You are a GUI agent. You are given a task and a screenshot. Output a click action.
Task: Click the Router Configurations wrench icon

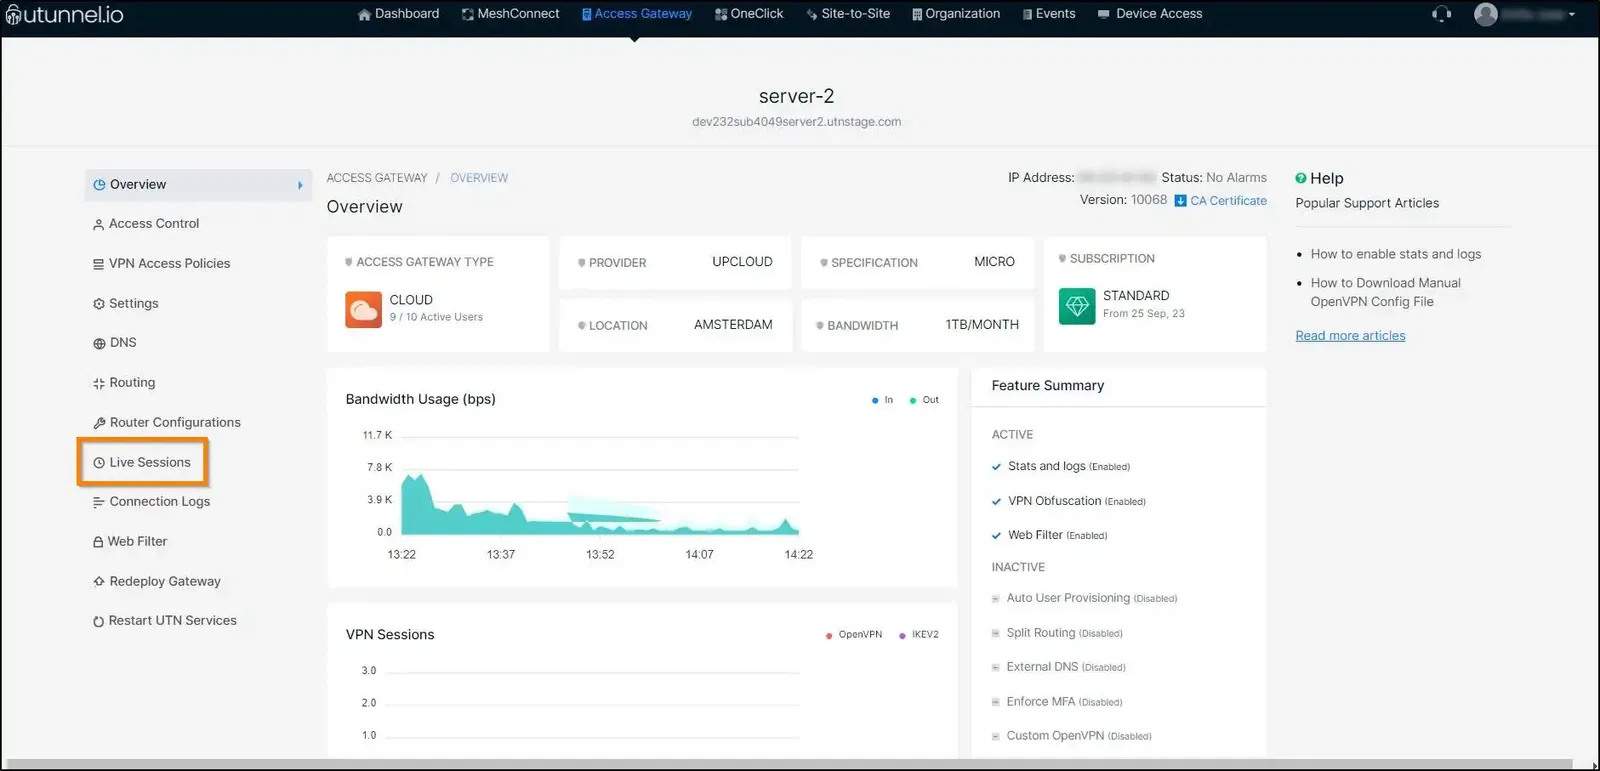coord(99,423)
